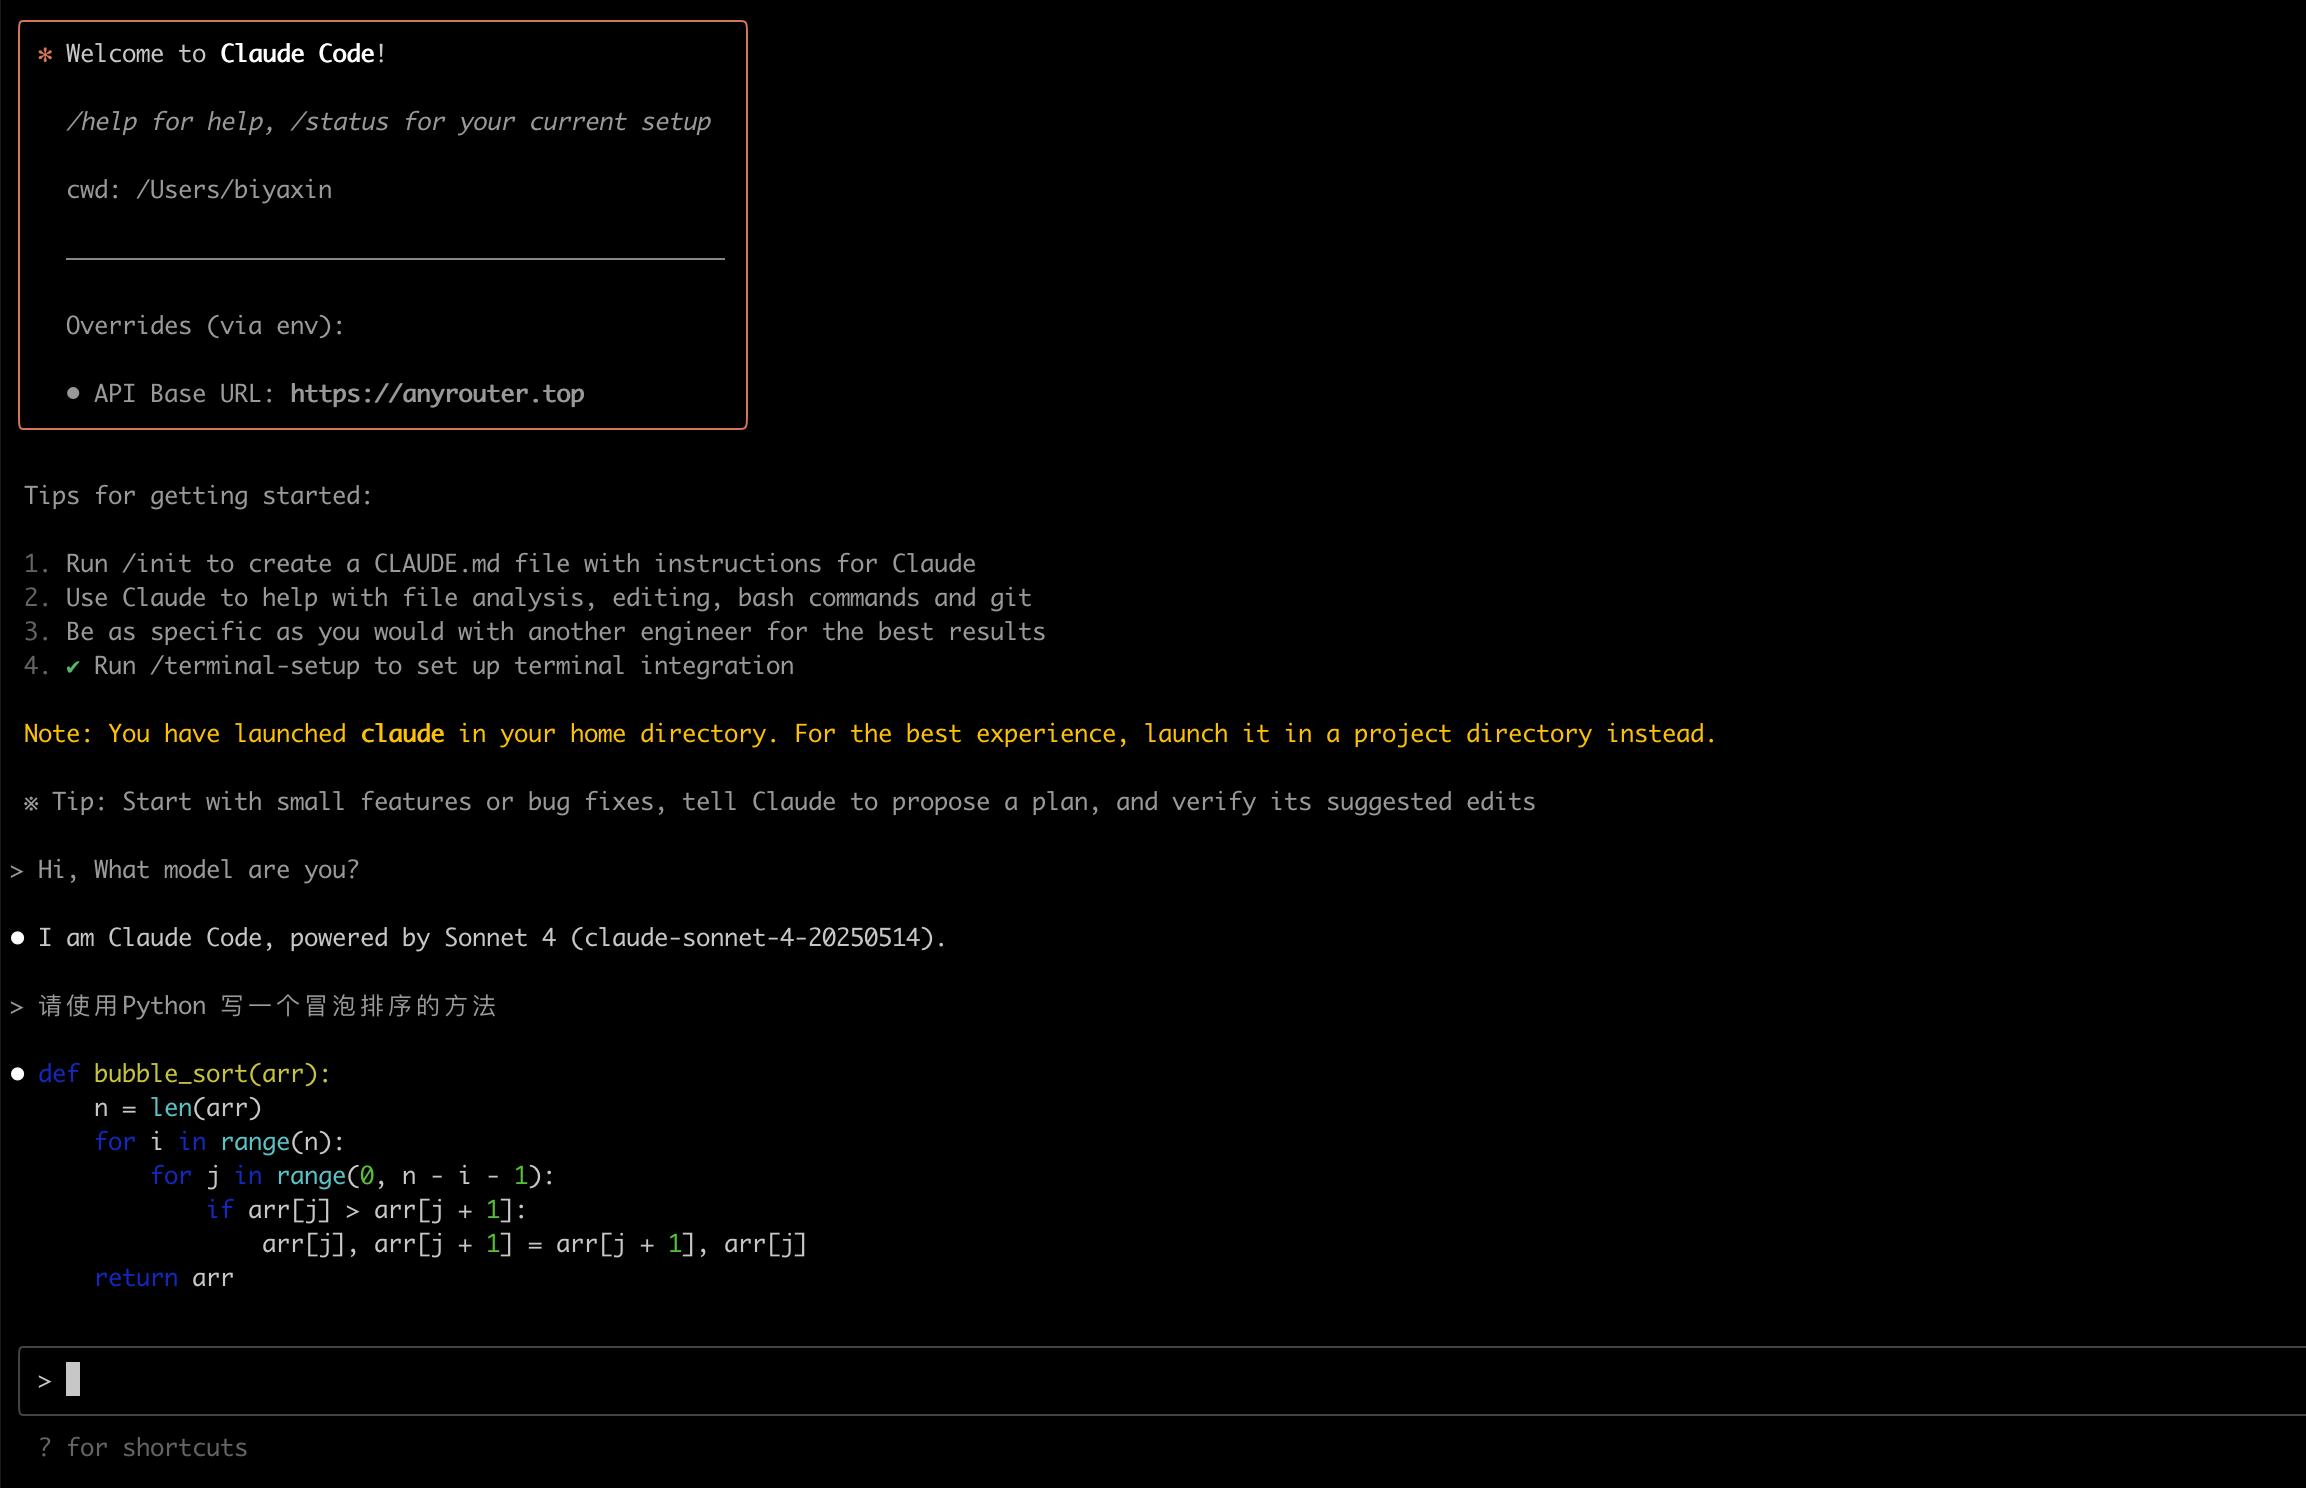Click the prompt input field
Screen dimensions: 2306x1488
pyautogui.click(x=1162, y=1381)
